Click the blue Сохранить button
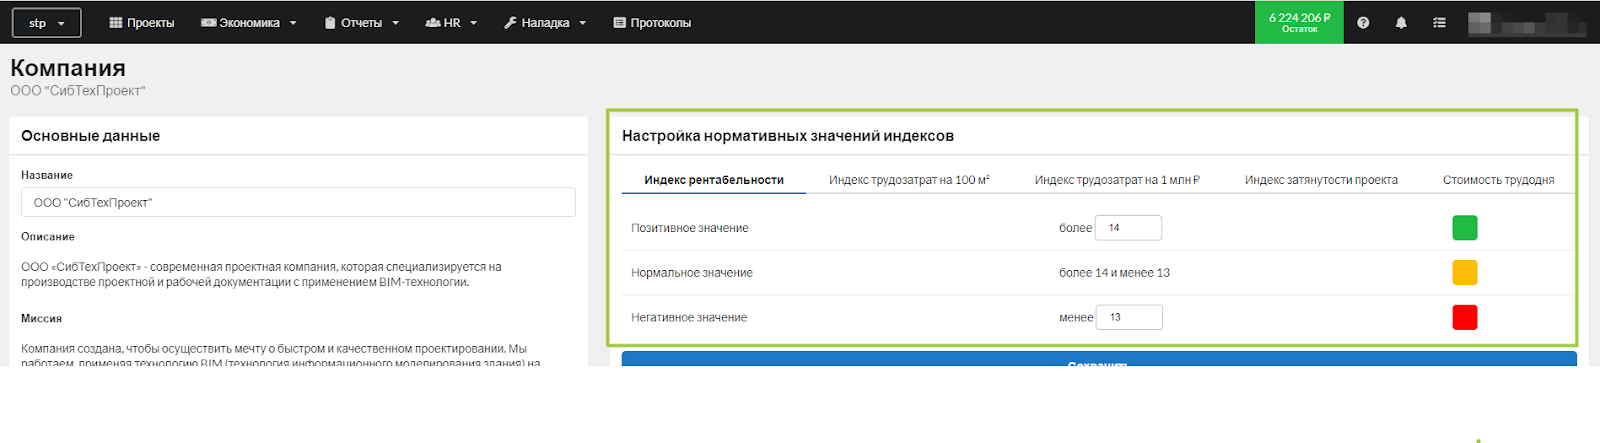Image resolution: width=1600 pixels, height=443 pixels. click(x=1099, y=359)
